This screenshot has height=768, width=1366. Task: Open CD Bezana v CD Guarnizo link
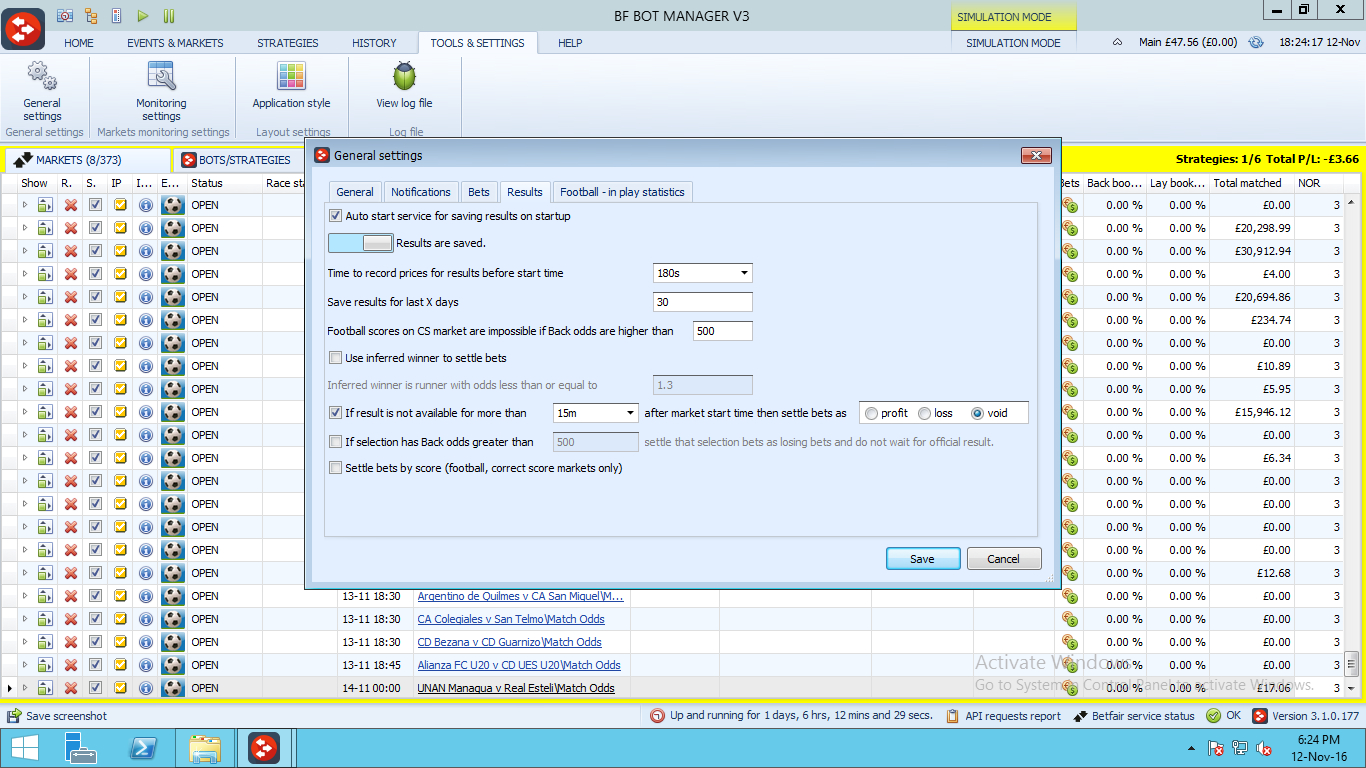point(510,642)
